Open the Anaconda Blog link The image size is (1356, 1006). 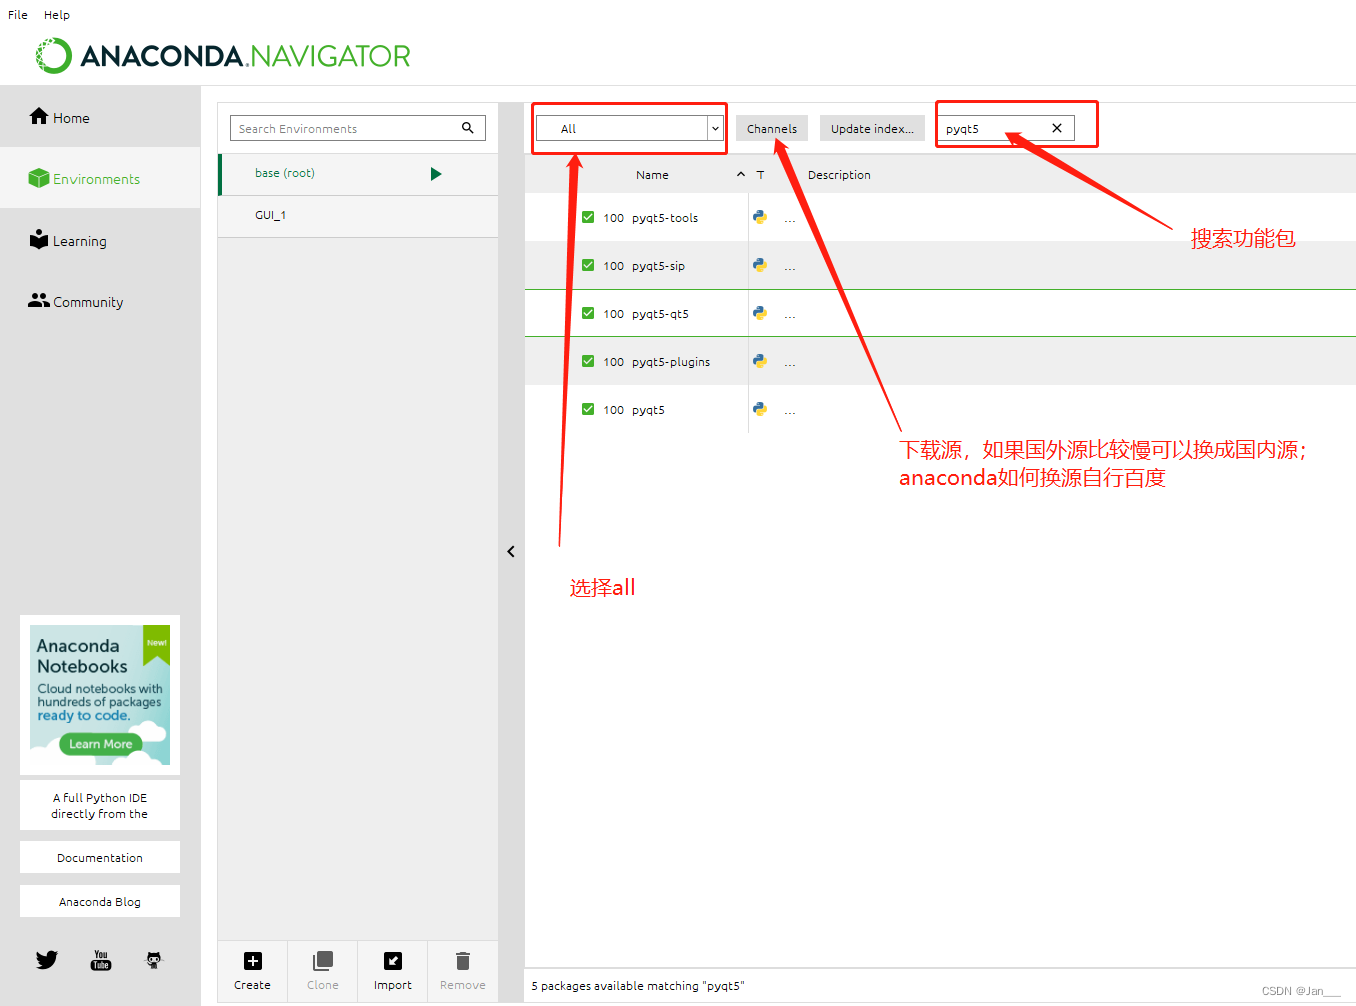100,901
